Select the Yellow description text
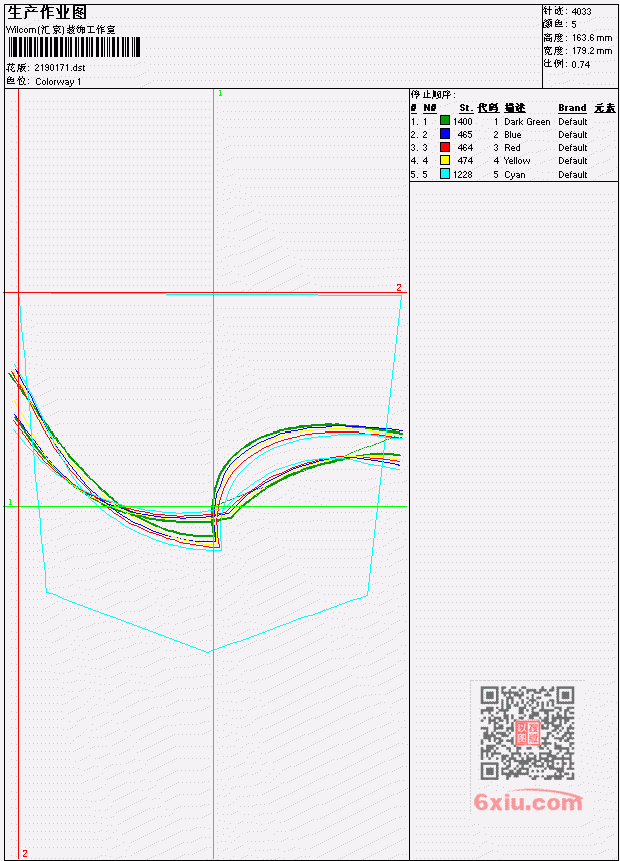The width and height of the screenshot is (620, 861). pos(517,161)
